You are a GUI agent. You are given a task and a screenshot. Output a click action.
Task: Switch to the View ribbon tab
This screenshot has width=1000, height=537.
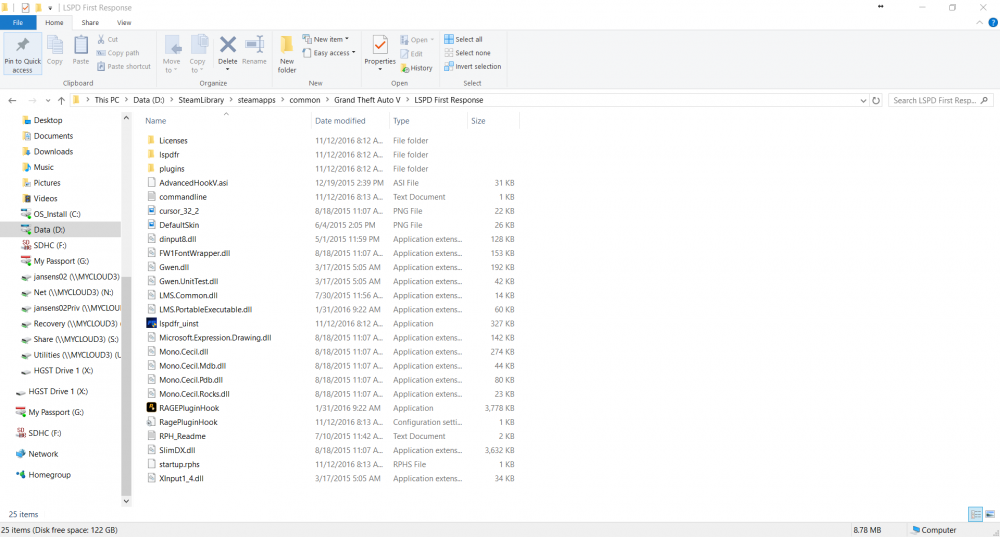tap(124, 22)
